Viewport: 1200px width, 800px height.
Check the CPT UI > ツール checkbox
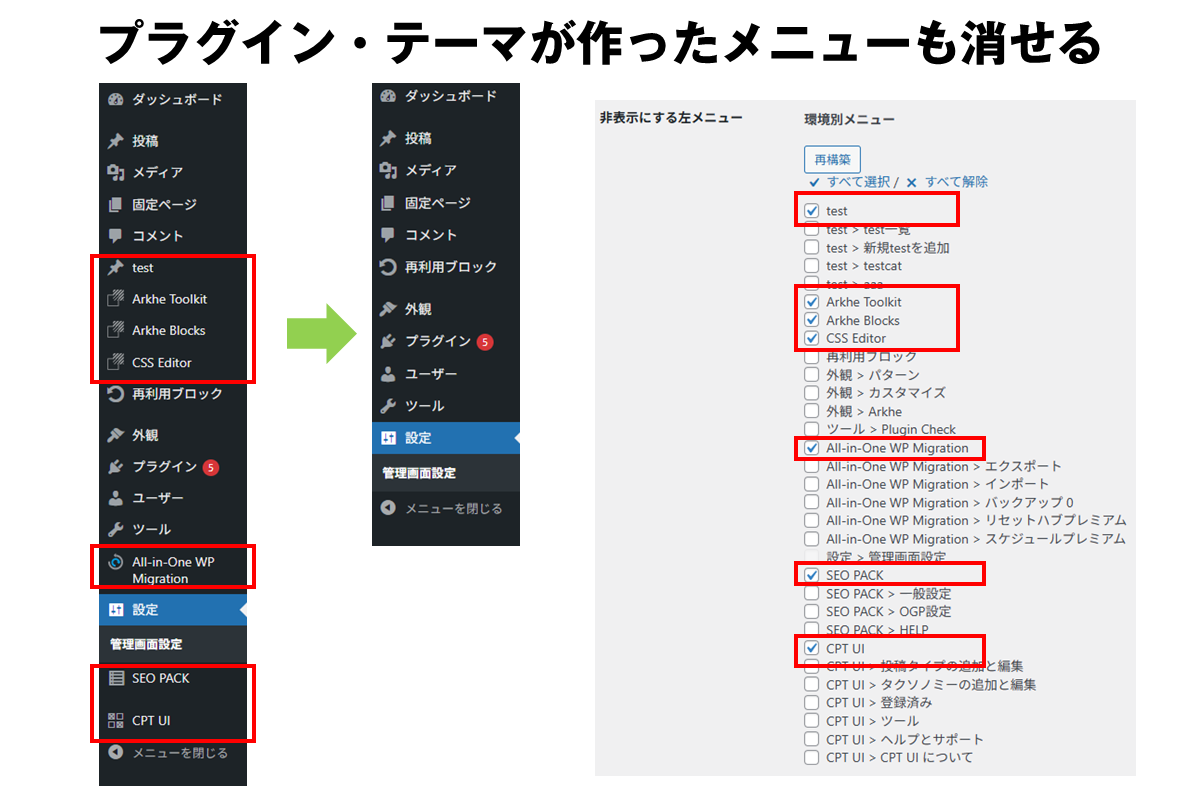[x=812, y=721]
